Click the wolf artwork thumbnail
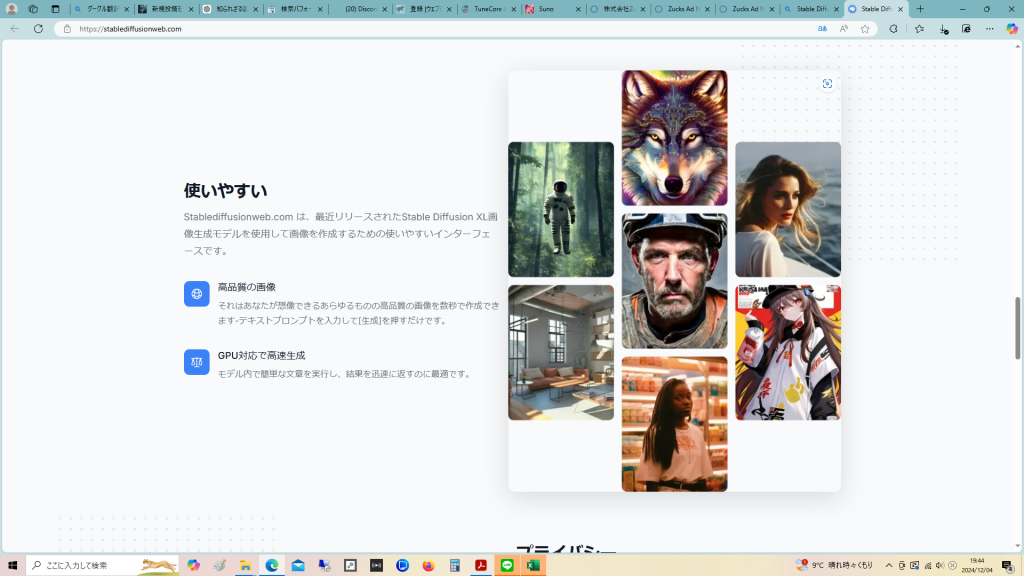The height and width of the screenshot is (576, 1024). [x=674, y=137]
